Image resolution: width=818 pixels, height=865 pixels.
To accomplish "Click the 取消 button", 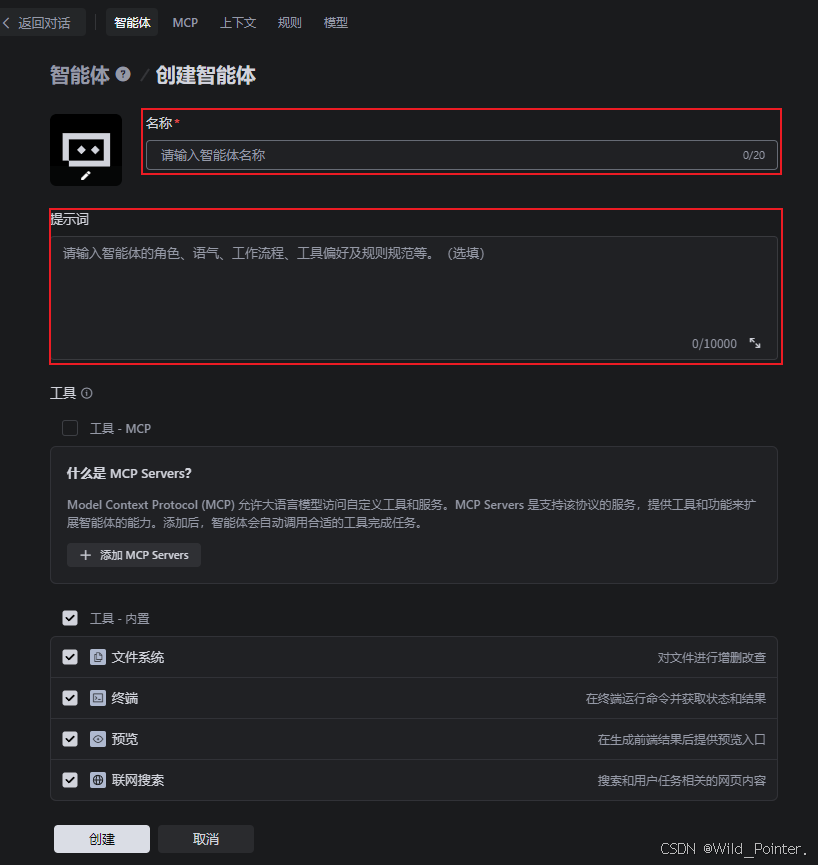I will (206, 839).
